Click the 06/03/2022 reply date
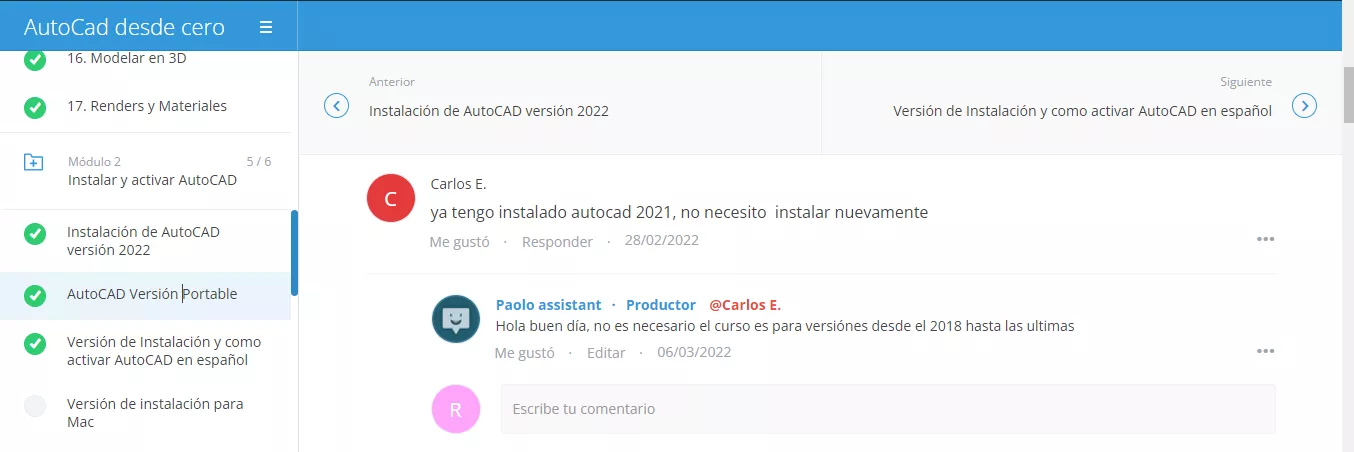 [x=694, y=352]
